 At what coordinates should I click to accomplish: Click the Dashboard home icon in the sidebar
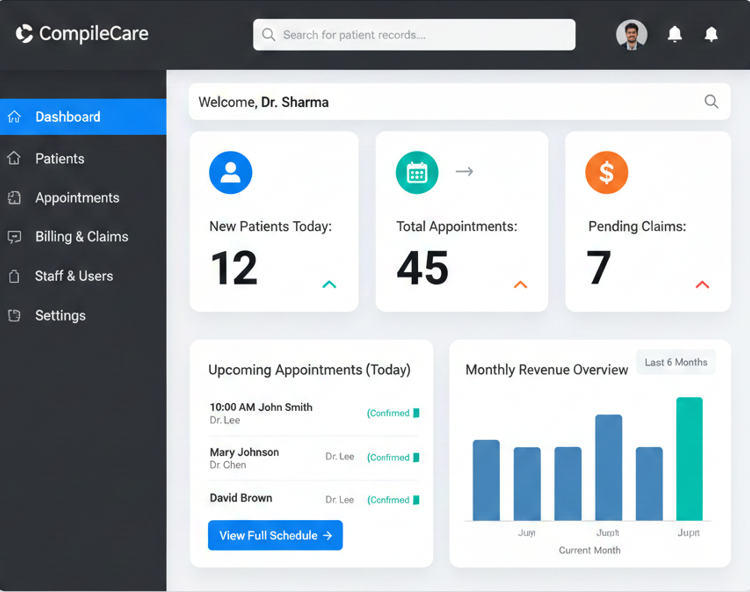pyautogui.click(x=14, y=117)
